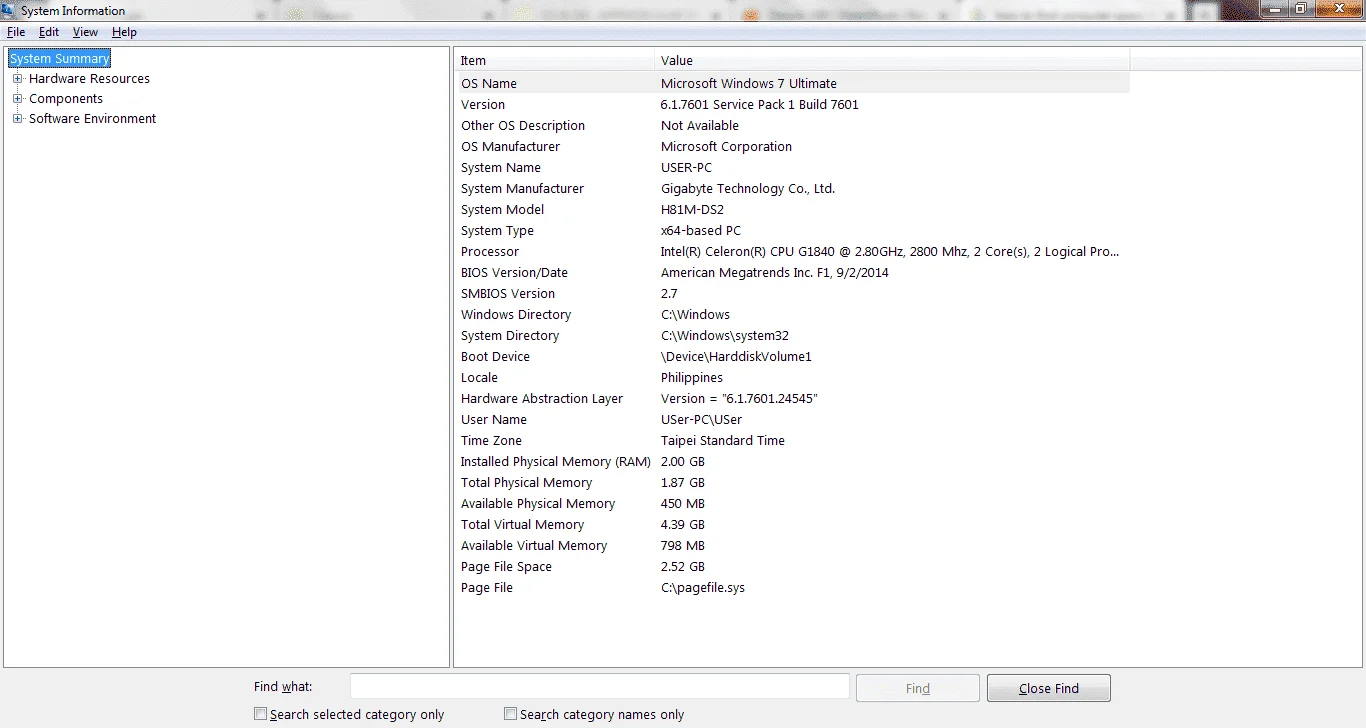Select the Page File Space row

tap(793, 567)
